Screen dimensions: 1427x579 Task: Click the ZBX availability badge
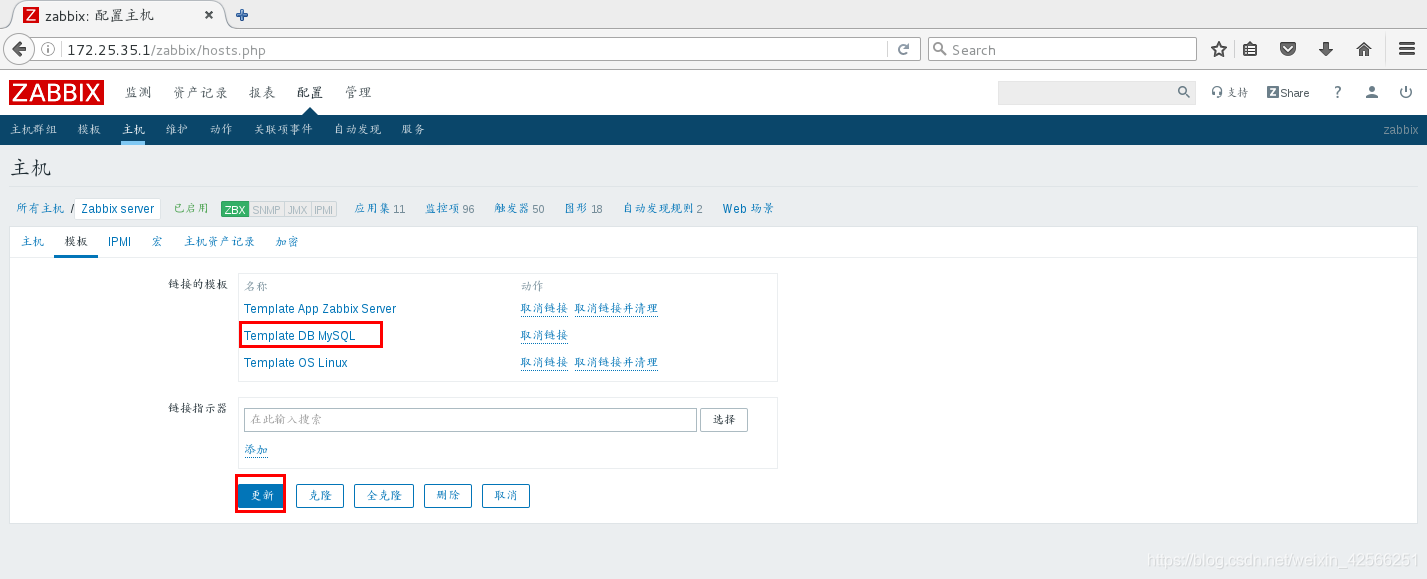click(235, 209)
